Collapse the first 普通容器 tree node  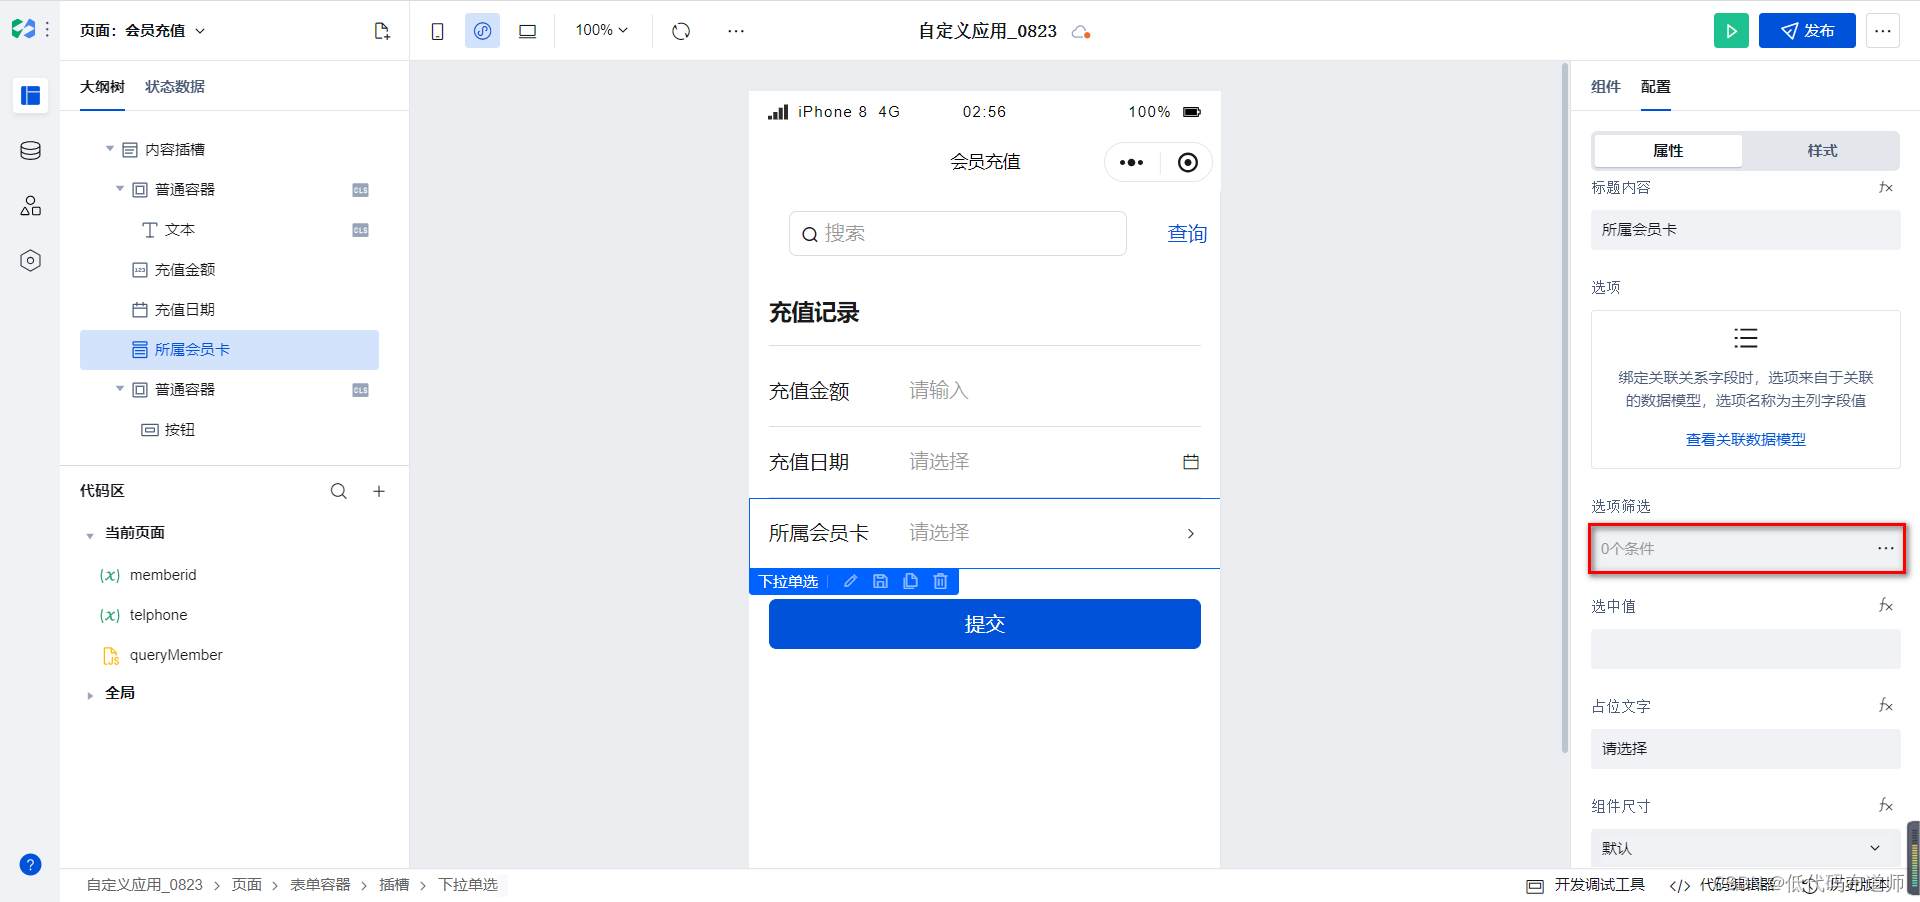[x=120, y=189]
